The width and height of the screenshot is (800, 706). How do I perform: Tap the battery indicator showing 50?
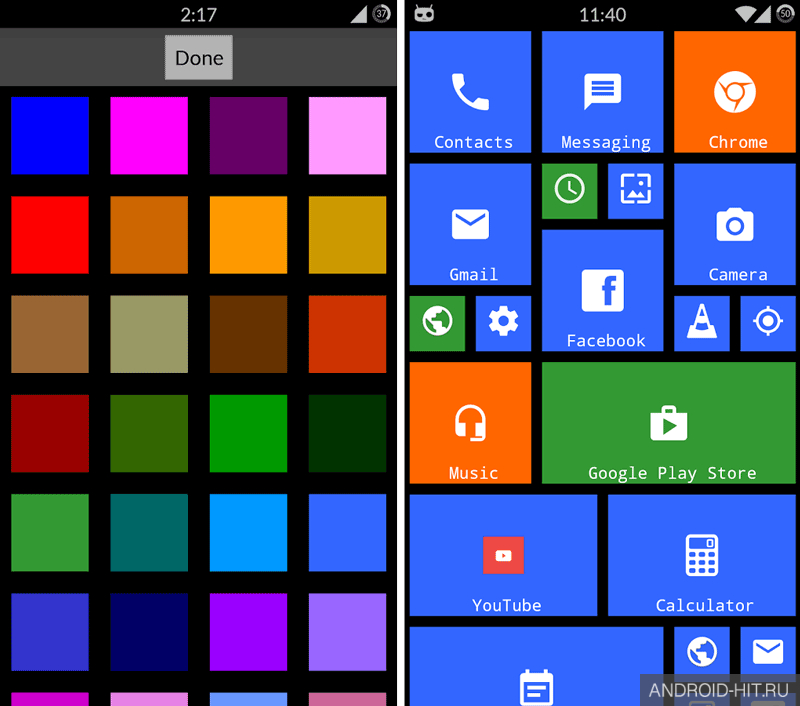(x=786, y=14)
